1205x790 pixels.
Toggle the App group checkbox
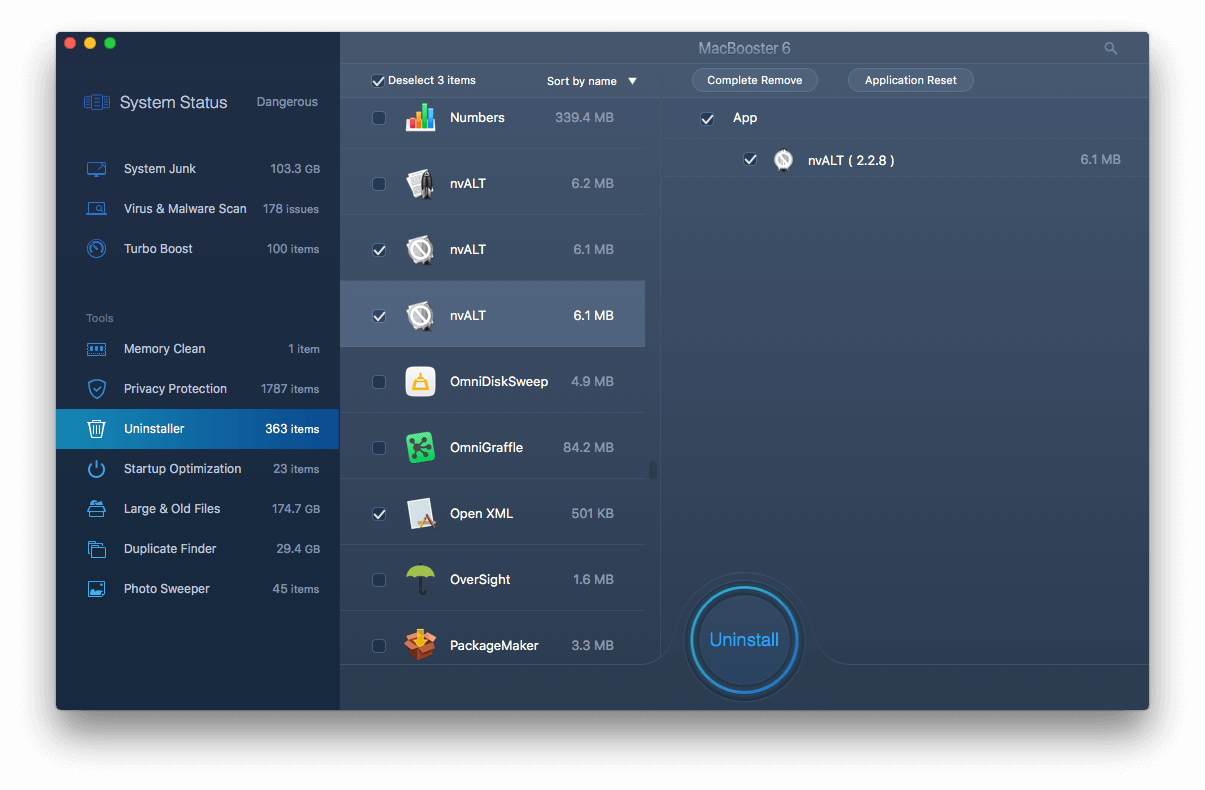click(707, 118)
